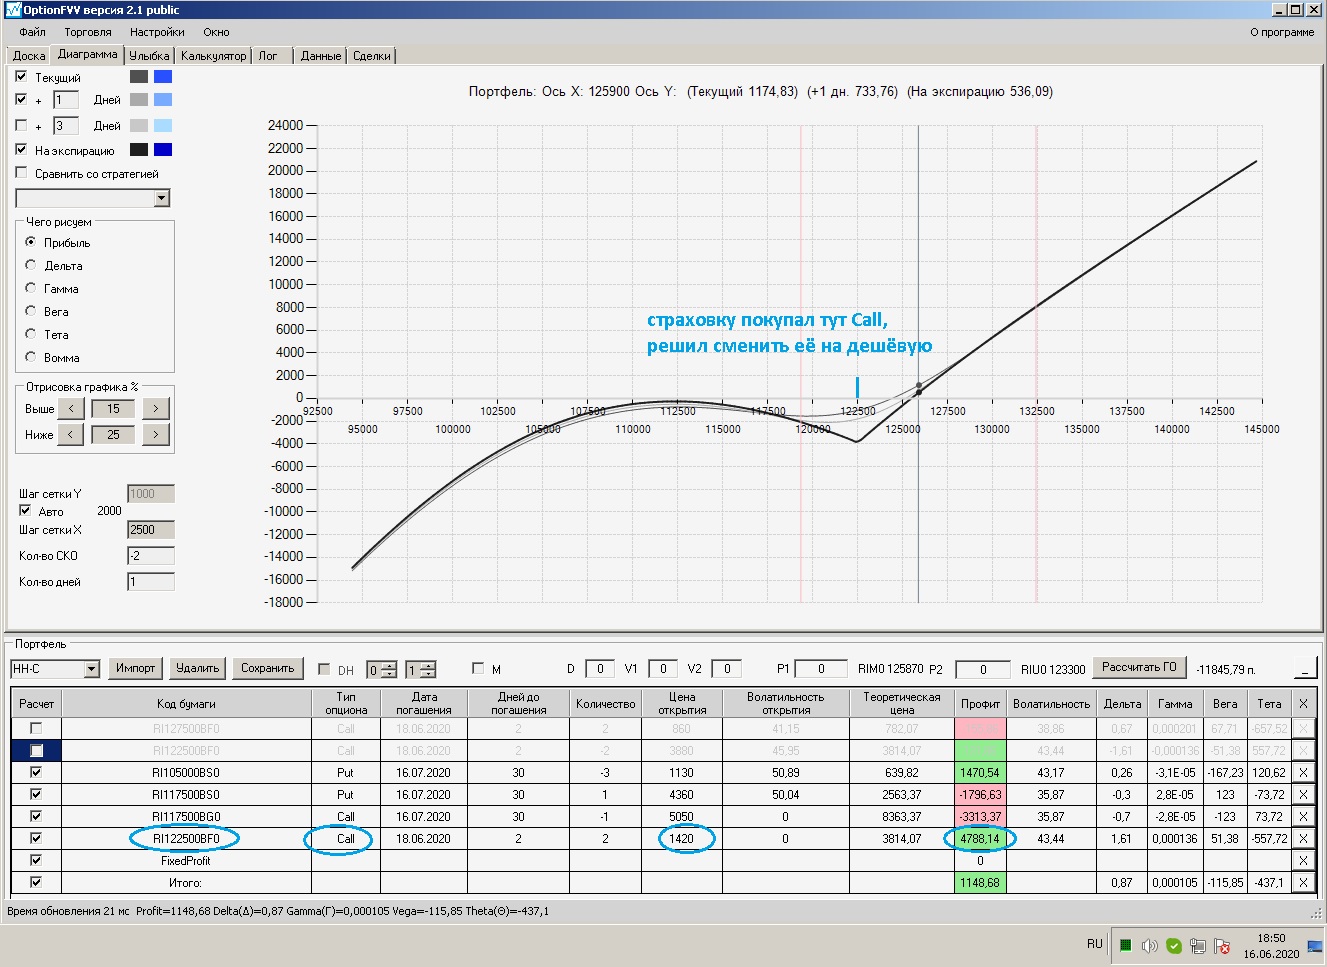Click the P2 input field
Screen dimensions: 1327x967
pyautogui.click(x=982, y=669)
